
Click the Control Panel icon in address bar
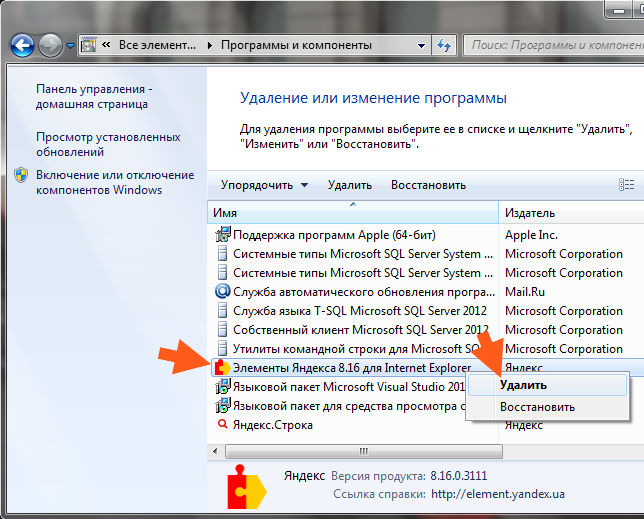click(x=88, y=44)
